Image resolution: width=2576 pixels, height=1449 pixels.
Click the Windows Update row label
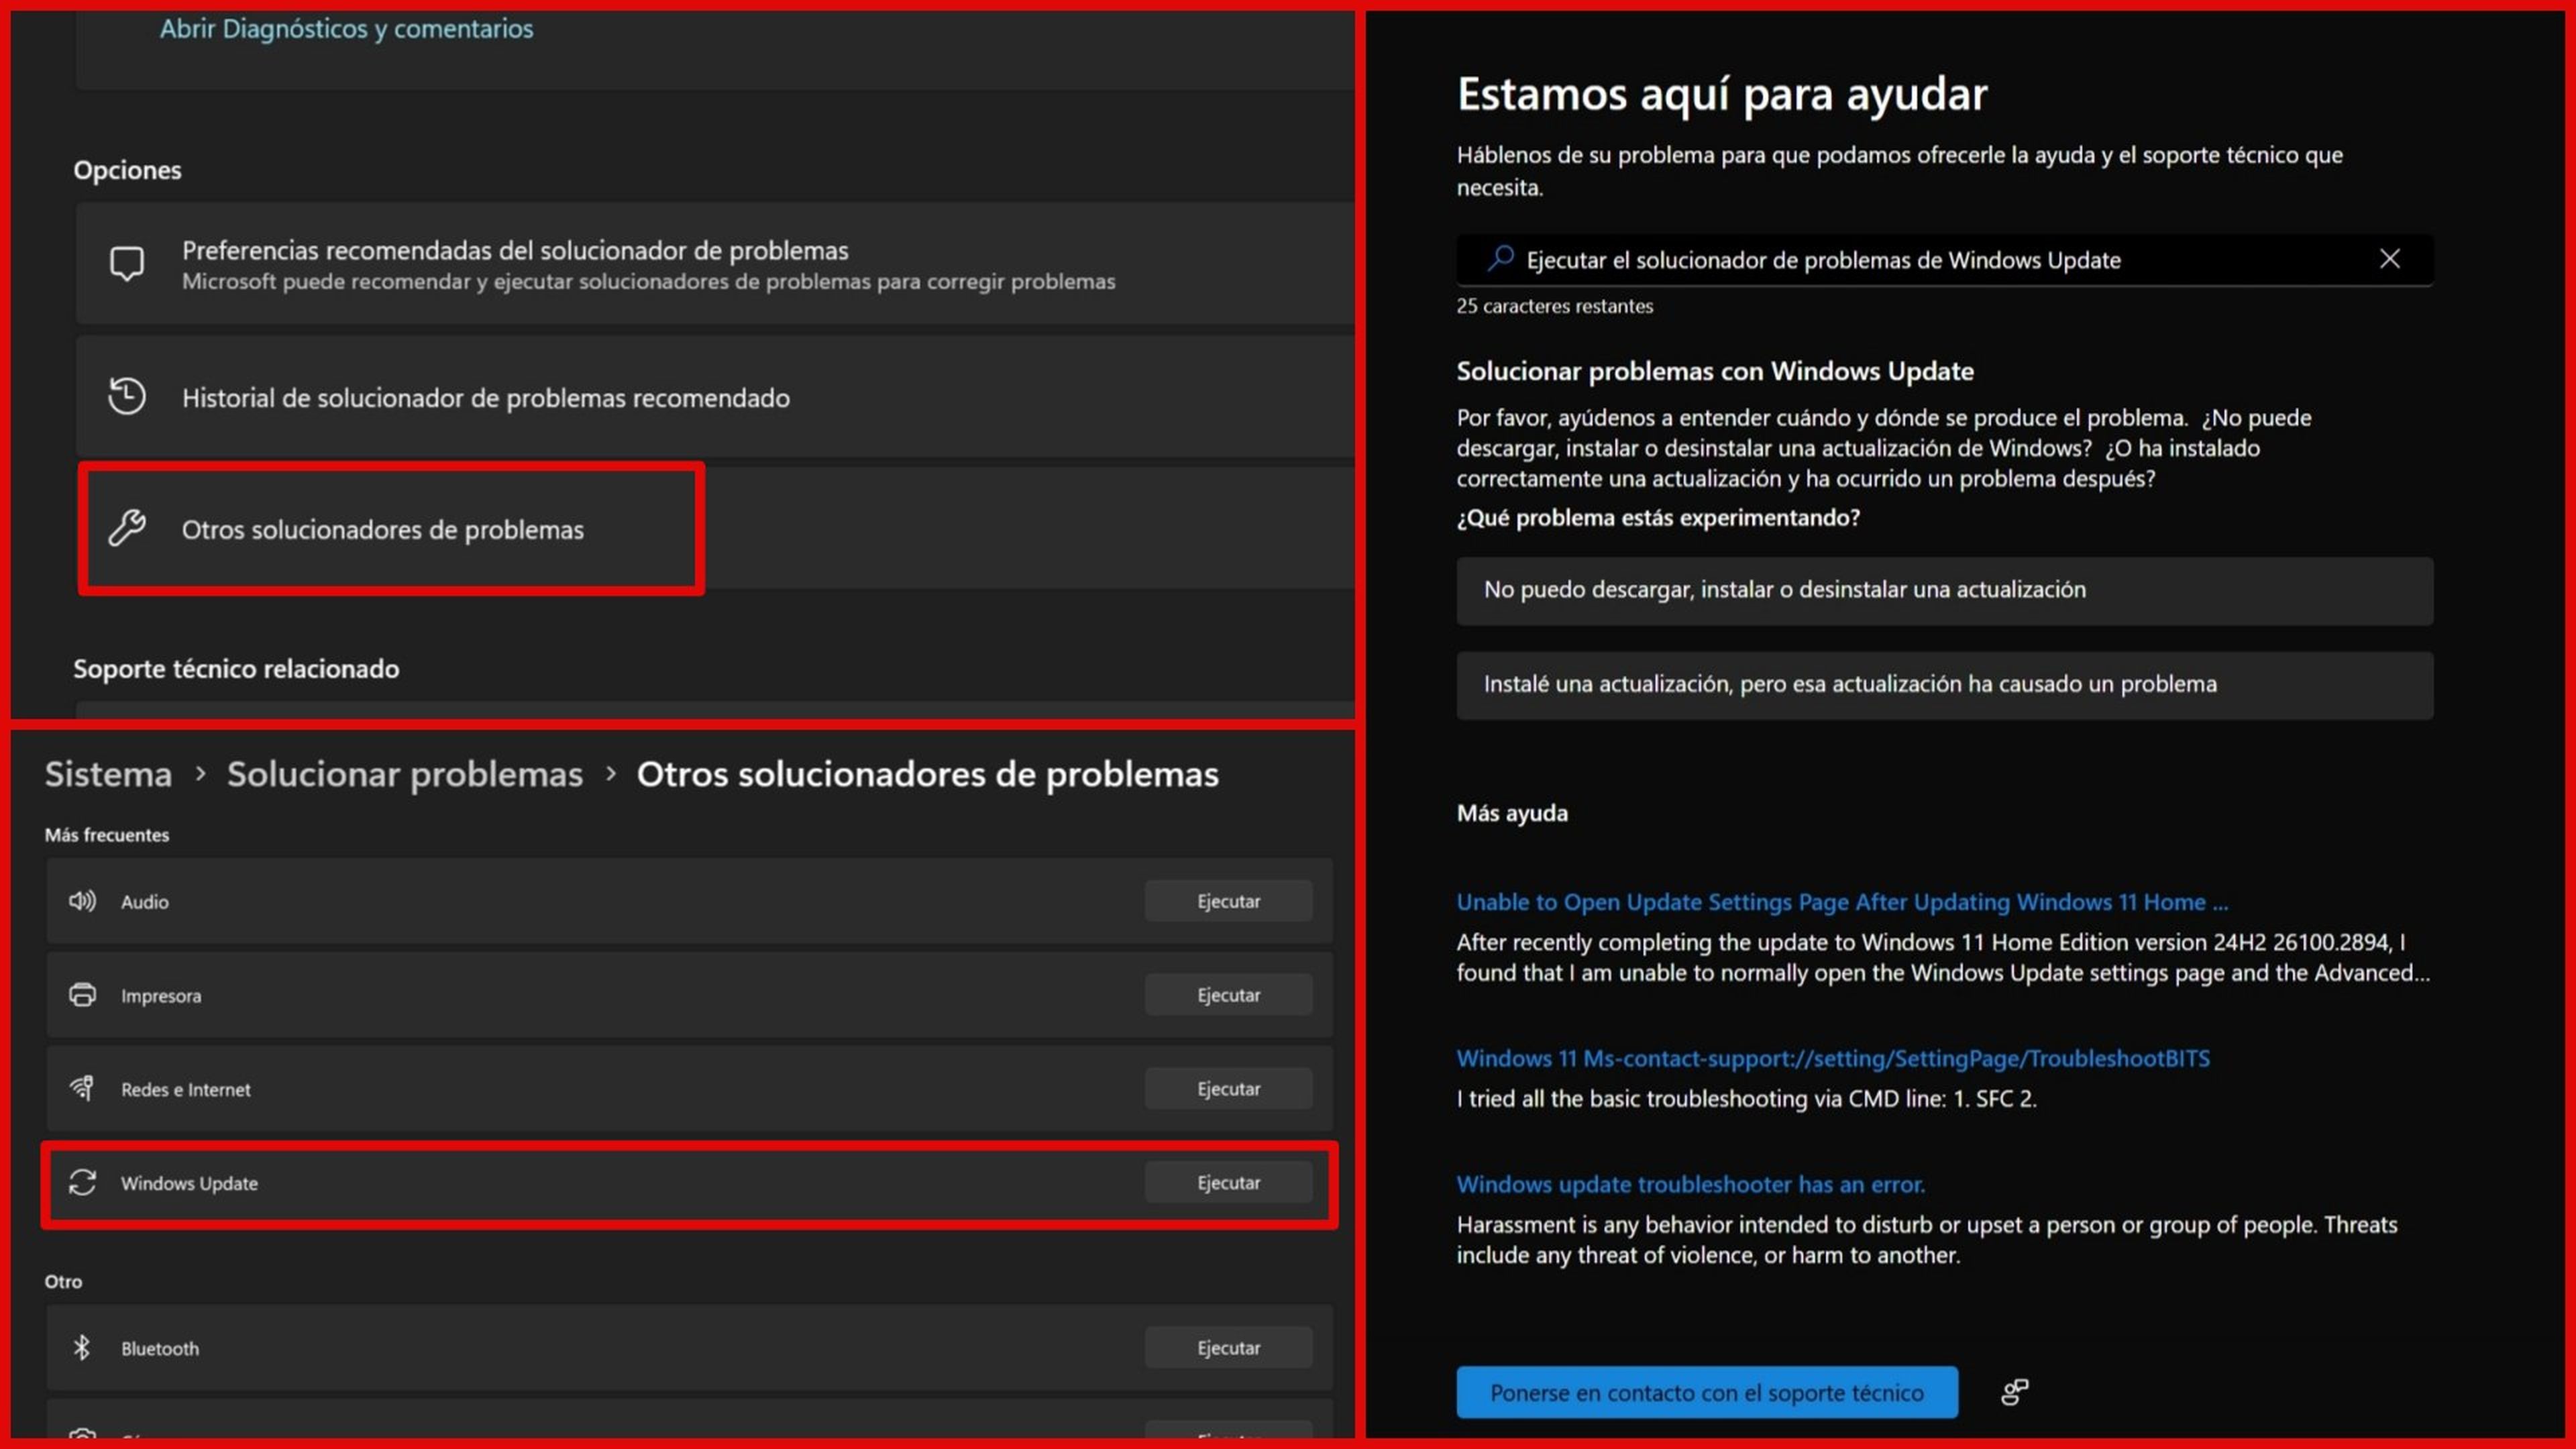pos(189,1183)
